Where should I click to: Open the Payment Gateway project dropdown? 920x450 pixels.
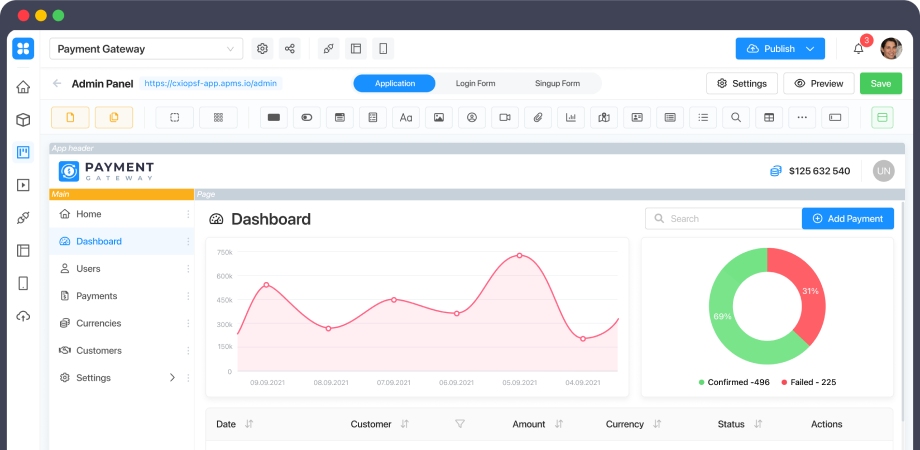pyautogui.click(x=146, y=49)
